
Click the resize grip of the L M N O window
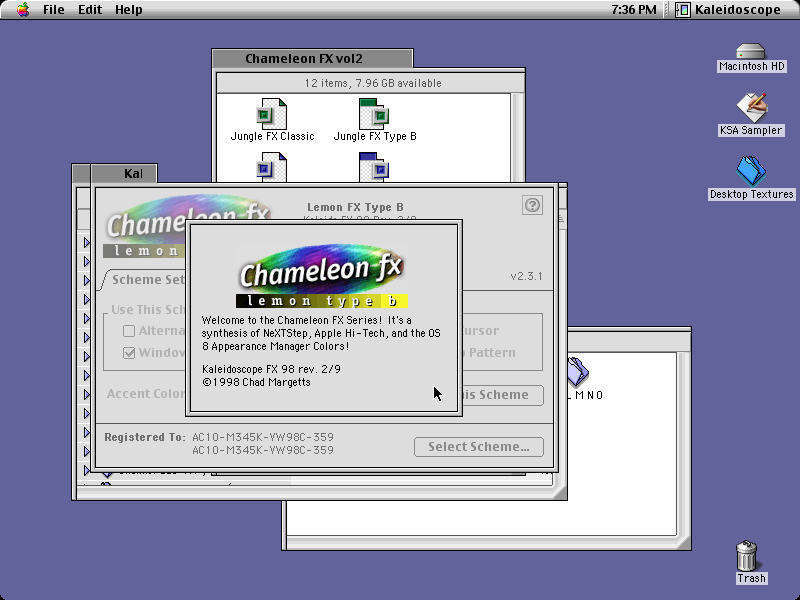[x=684, y=542]
